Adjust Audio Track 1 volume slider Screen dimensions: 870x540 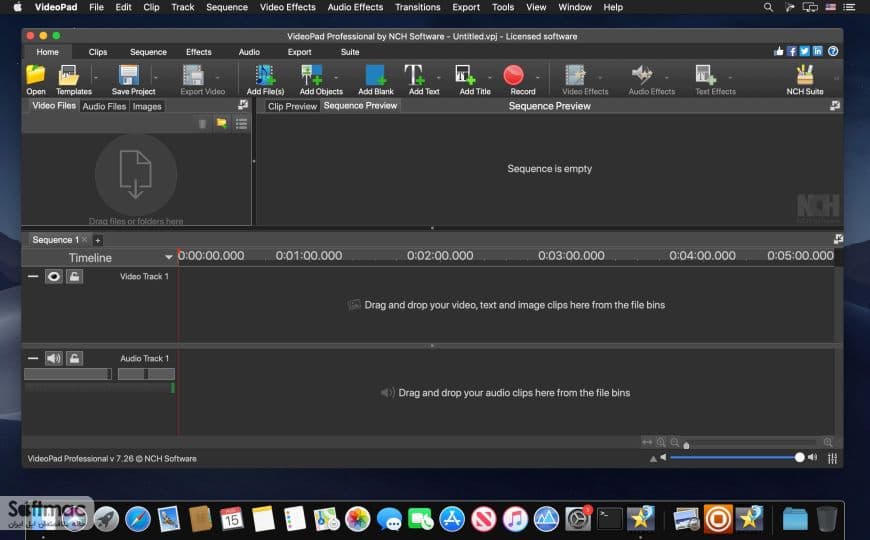[x=68, y=374]
